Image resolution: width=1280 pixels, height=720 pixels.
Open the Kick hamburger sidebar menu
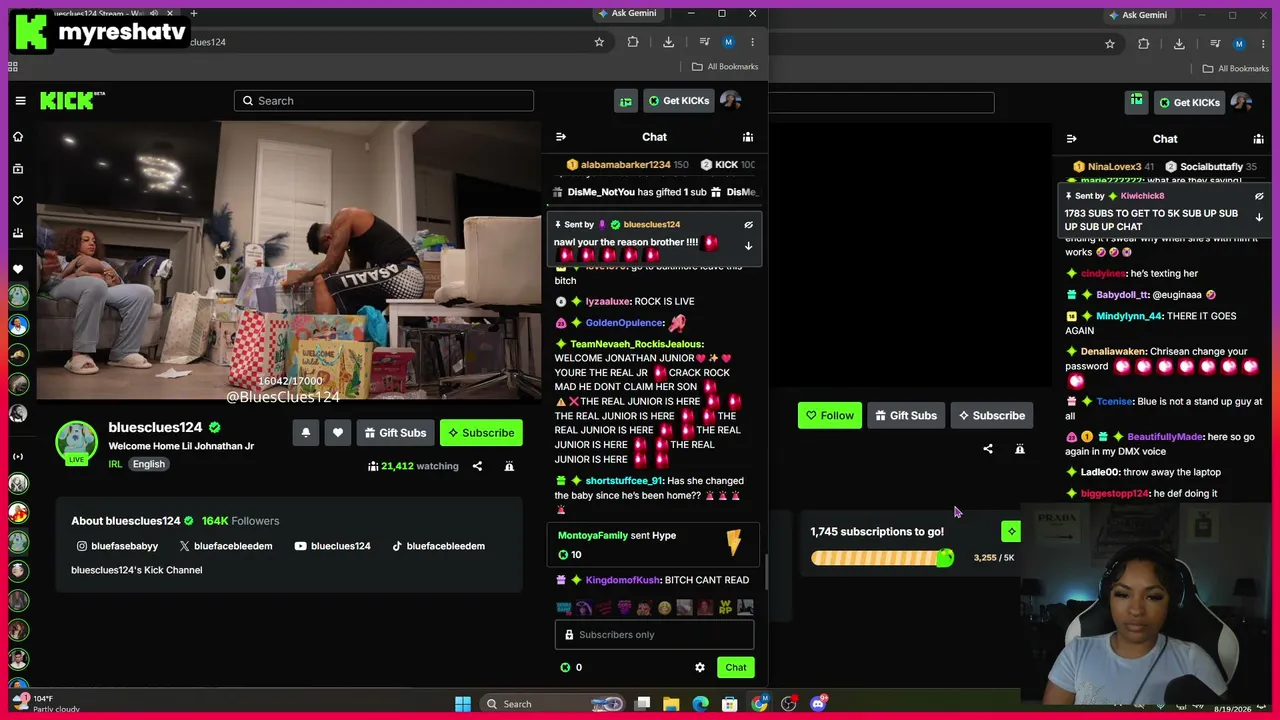20,101
